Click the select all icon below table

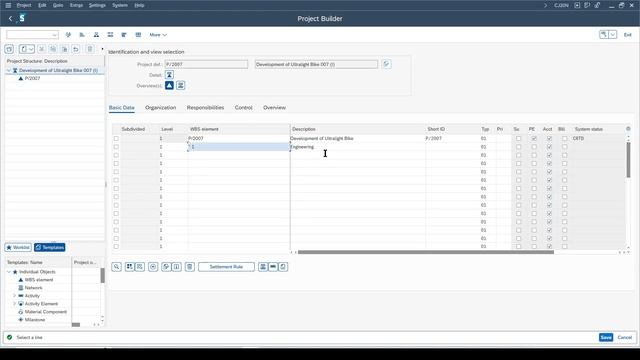129,267
